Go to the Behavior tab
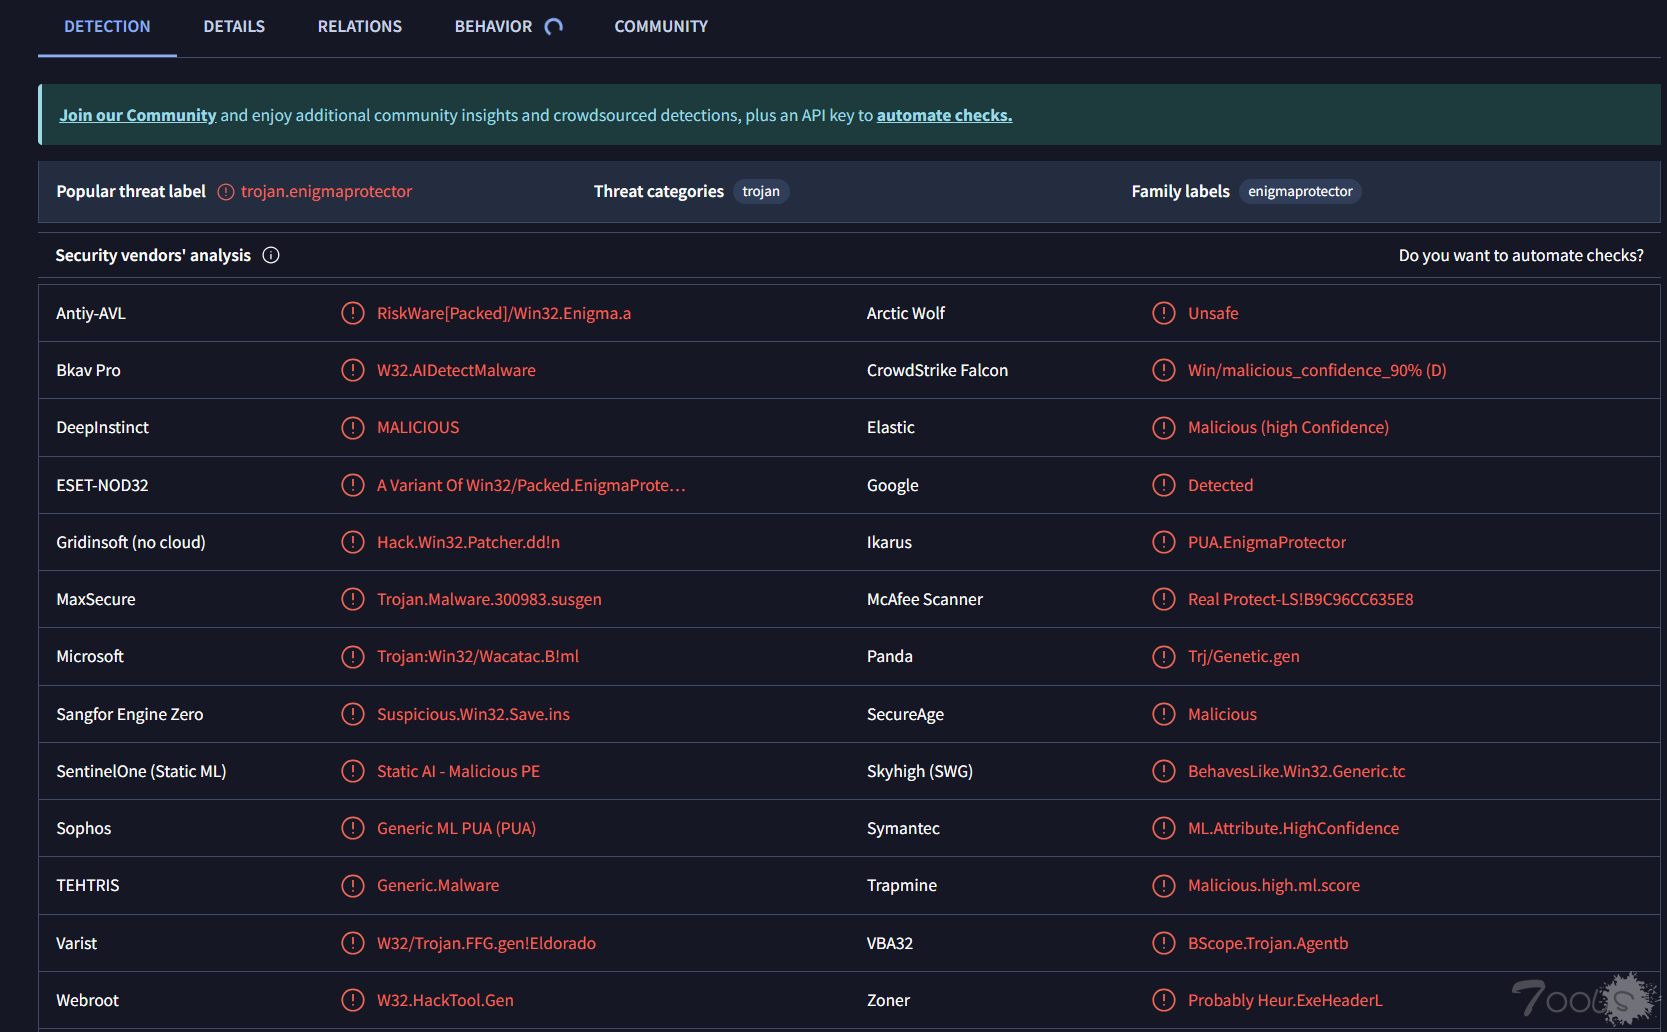Image resolution: width=1667 pixels, height=1032 pixels. [493, 27]
